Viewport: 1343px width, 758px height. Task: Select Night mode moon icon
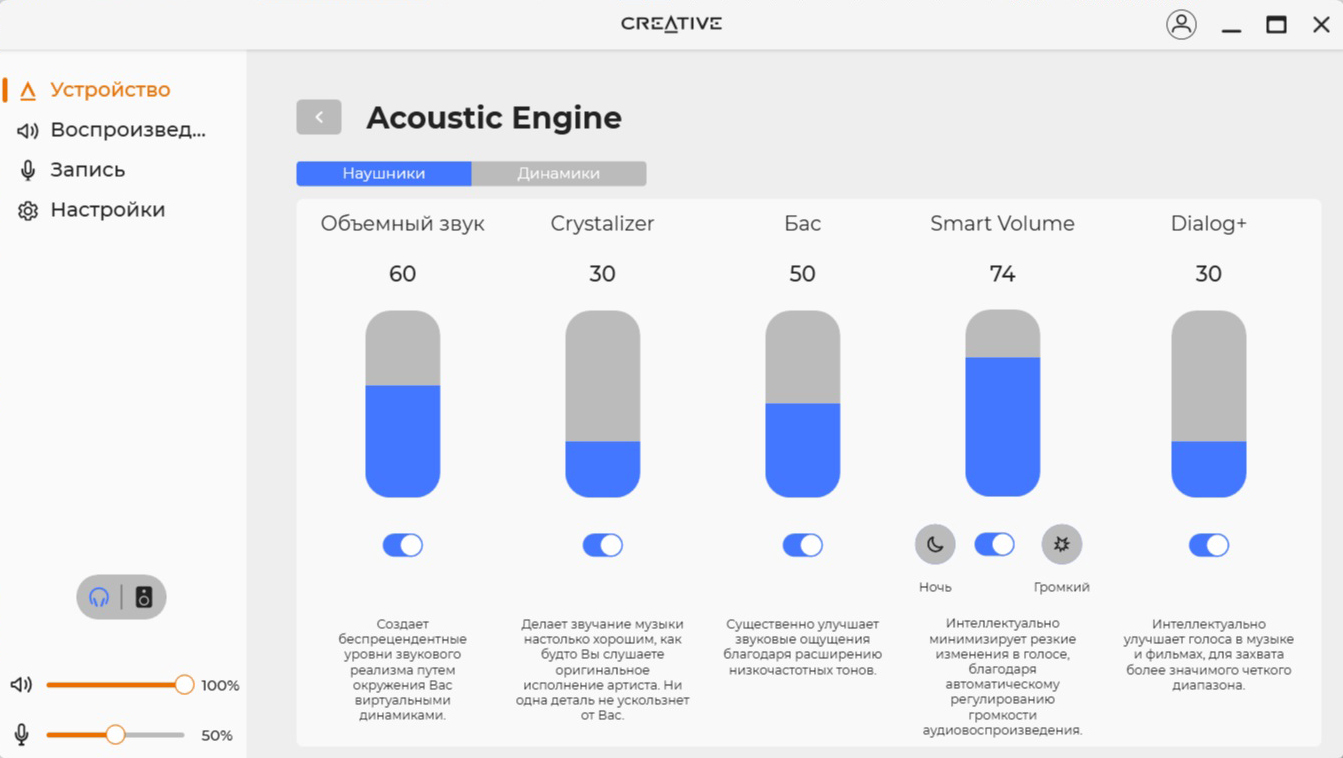click(x=935, y=545)
